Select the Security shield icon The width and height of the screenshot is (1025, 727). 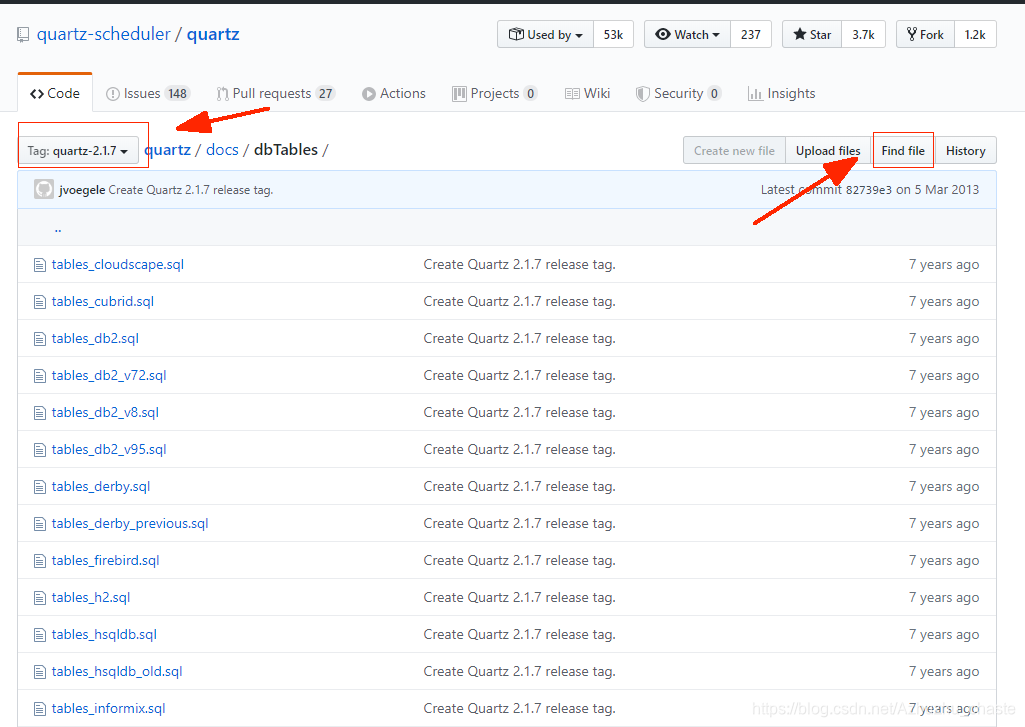click(641, 93)
